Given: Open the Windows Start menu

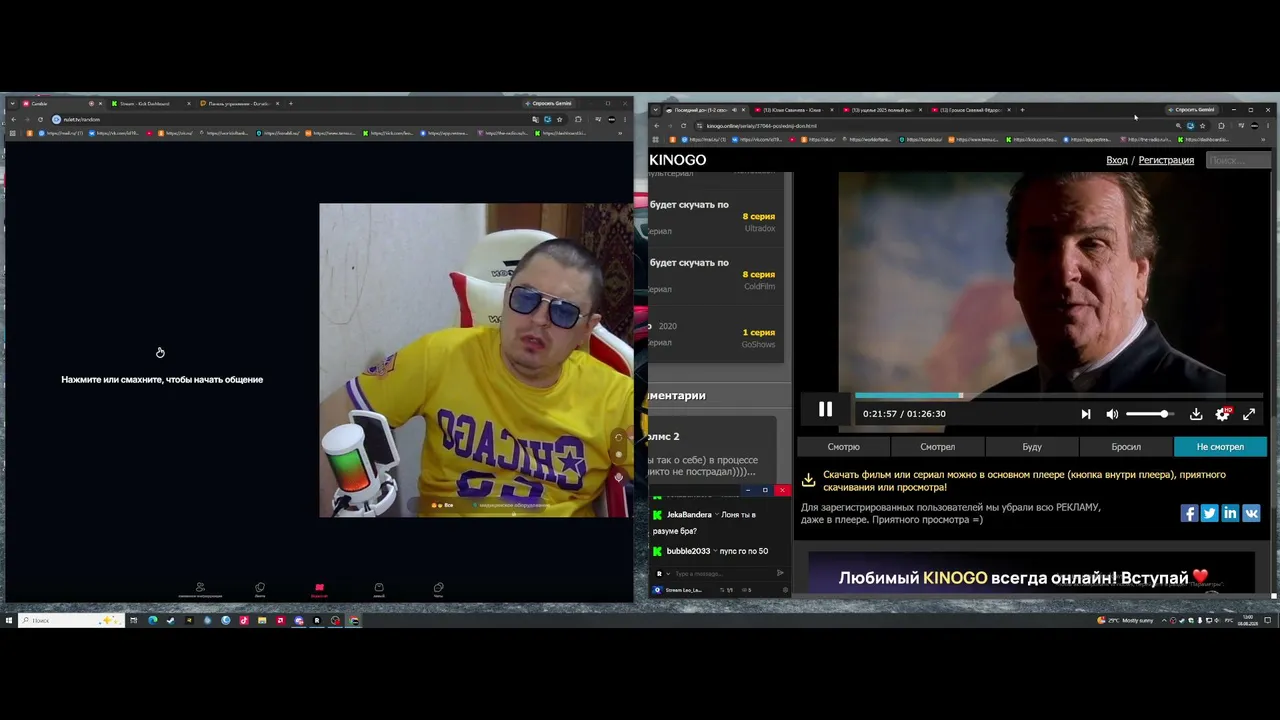Looking at the screenshot, I should point(9,620).
